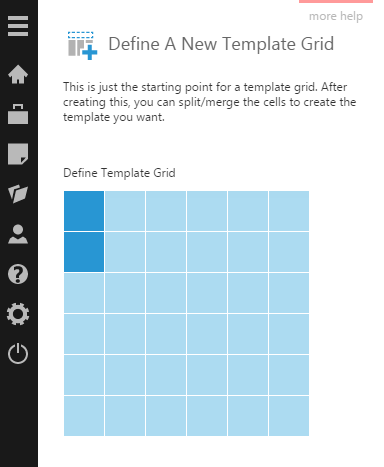The height and width of the screenshot is (467, 384).
Task: Open the folder icon in the sidebar
Action: (18, 194)
